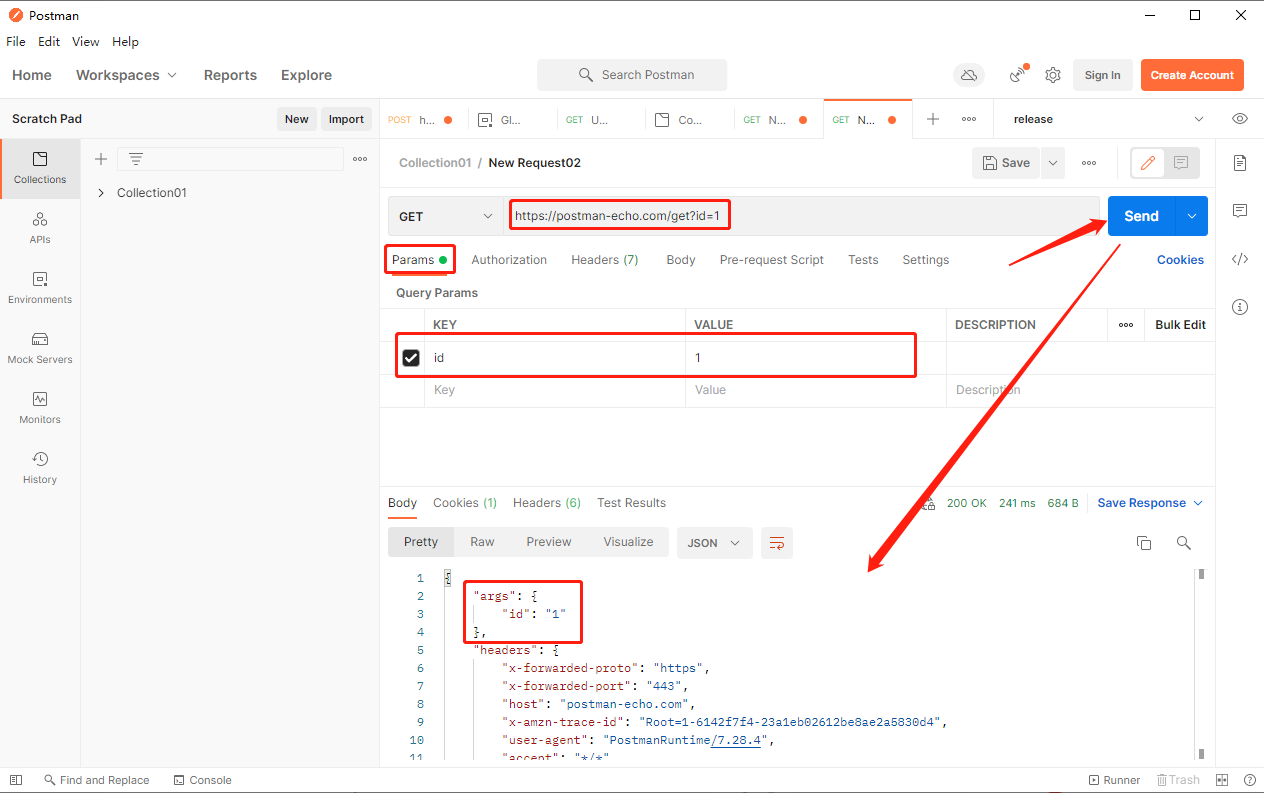This screenshot has height=793, width=1264.
Task: Search the response with magnifier icon
Action: pyautogui.click(x=1184, y=543)
